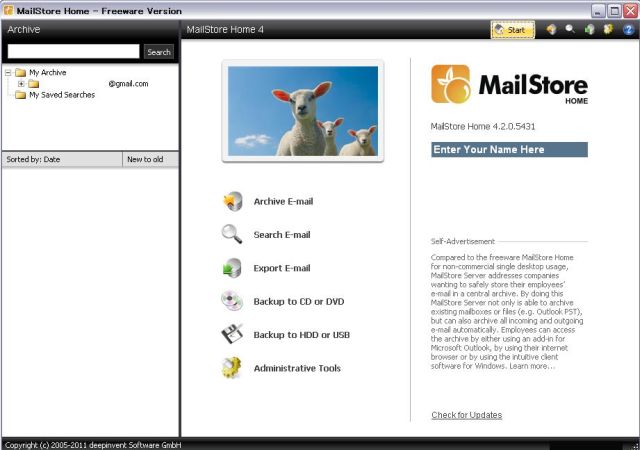Click the Backup to HDD or USB floppy icon

pyautogui.click(x=232, y=334)
